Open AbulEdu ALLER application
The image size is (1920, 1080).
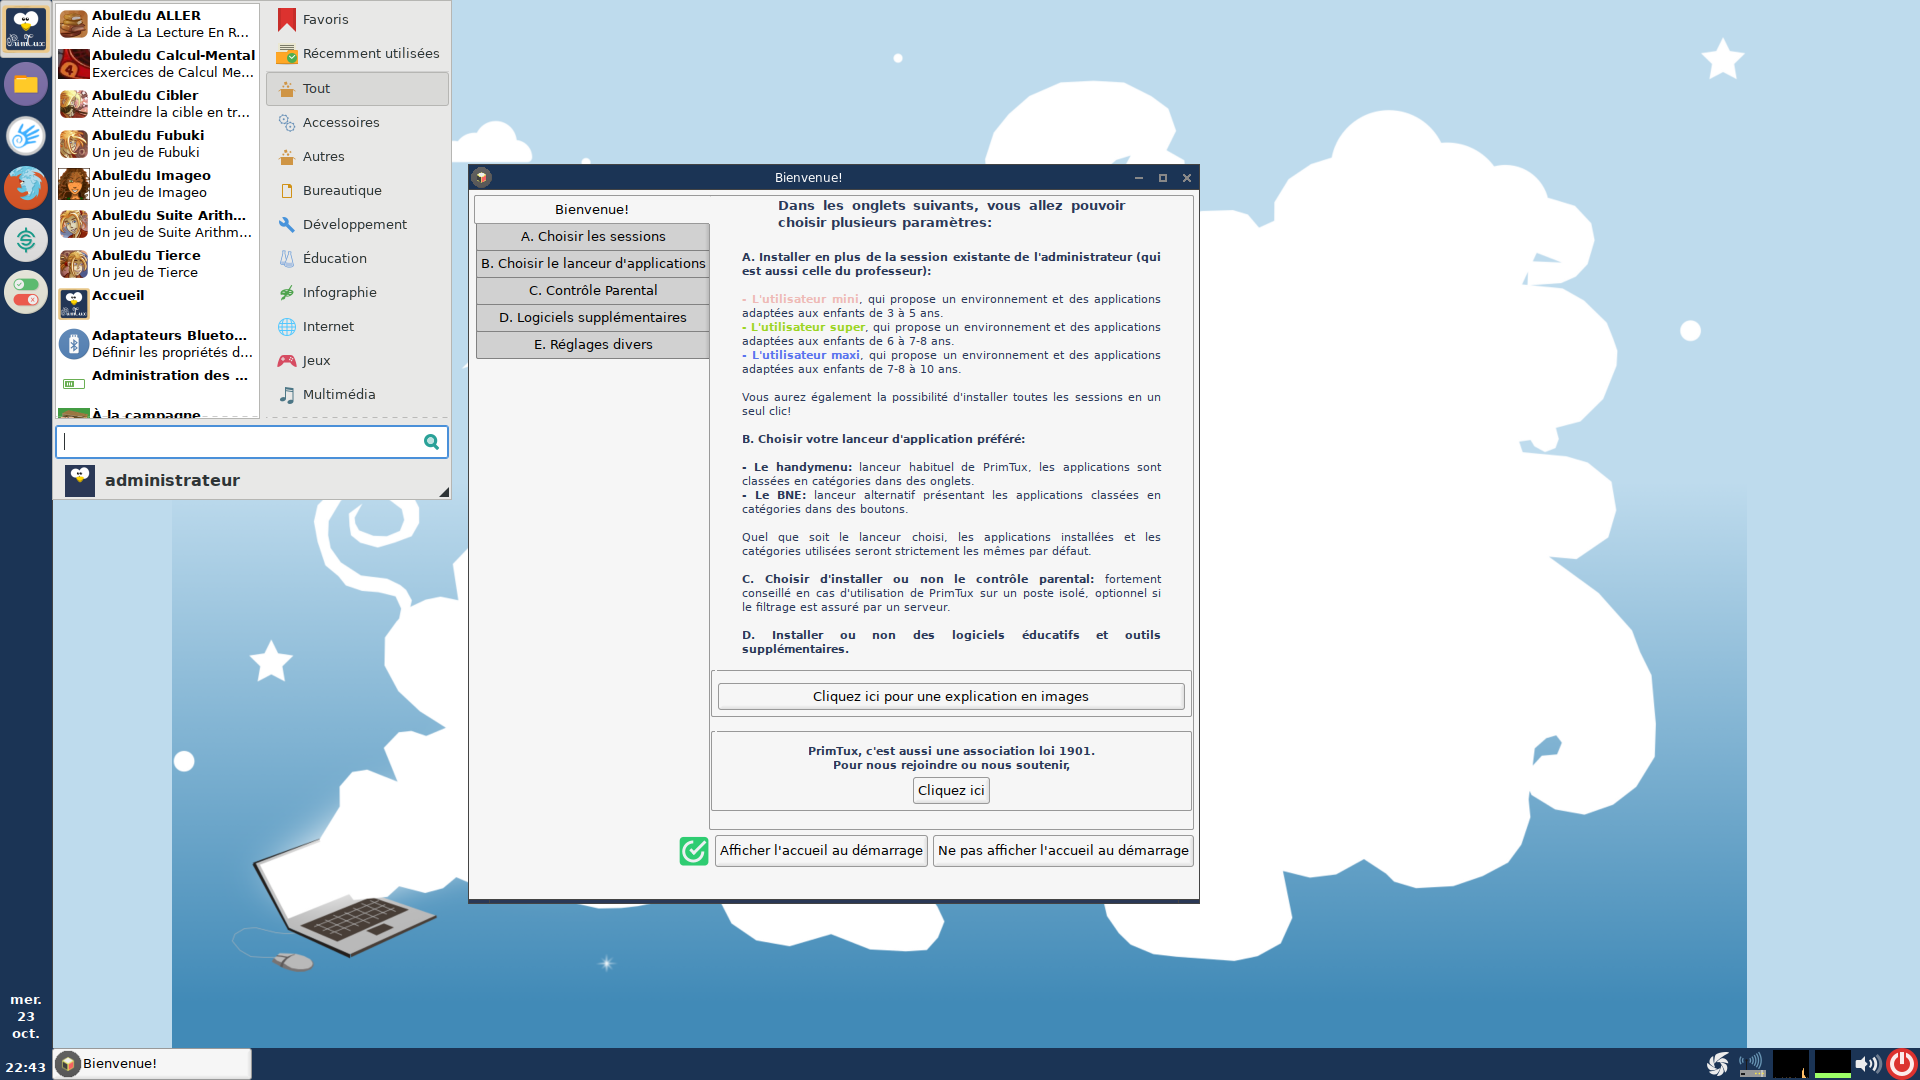[x=157, y=24]
